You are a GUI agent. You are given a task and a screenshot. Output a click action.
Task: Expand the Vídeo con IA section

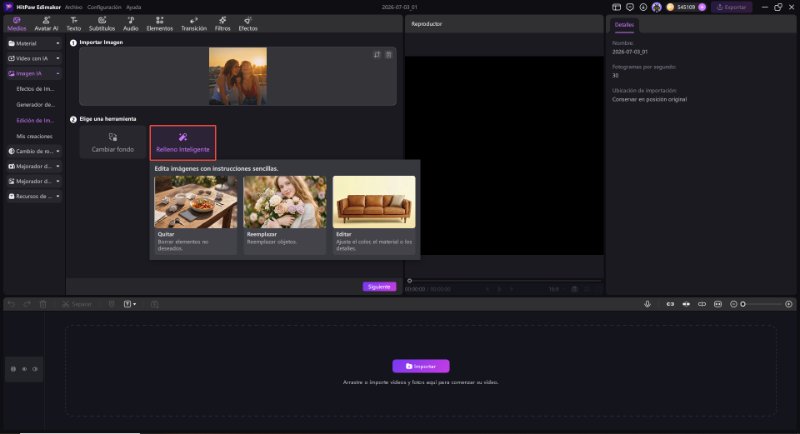[x=34, y=59]
